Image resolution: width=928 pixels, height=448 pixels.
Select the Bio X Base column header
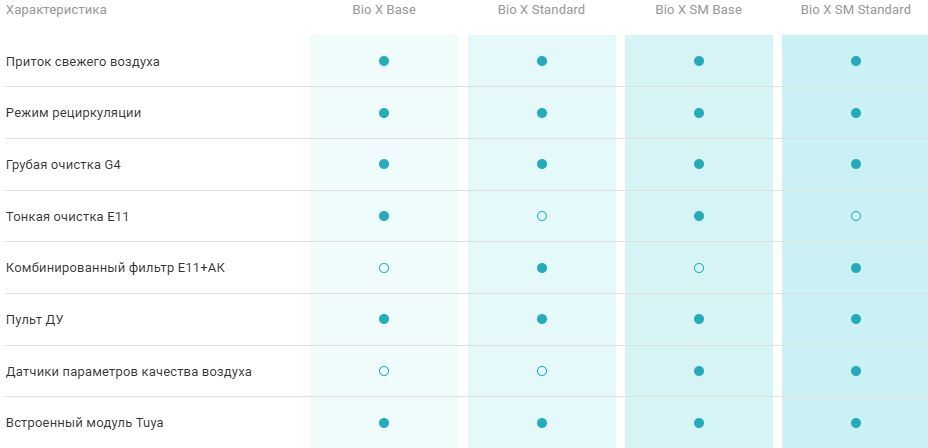click(x=384, y=10)
